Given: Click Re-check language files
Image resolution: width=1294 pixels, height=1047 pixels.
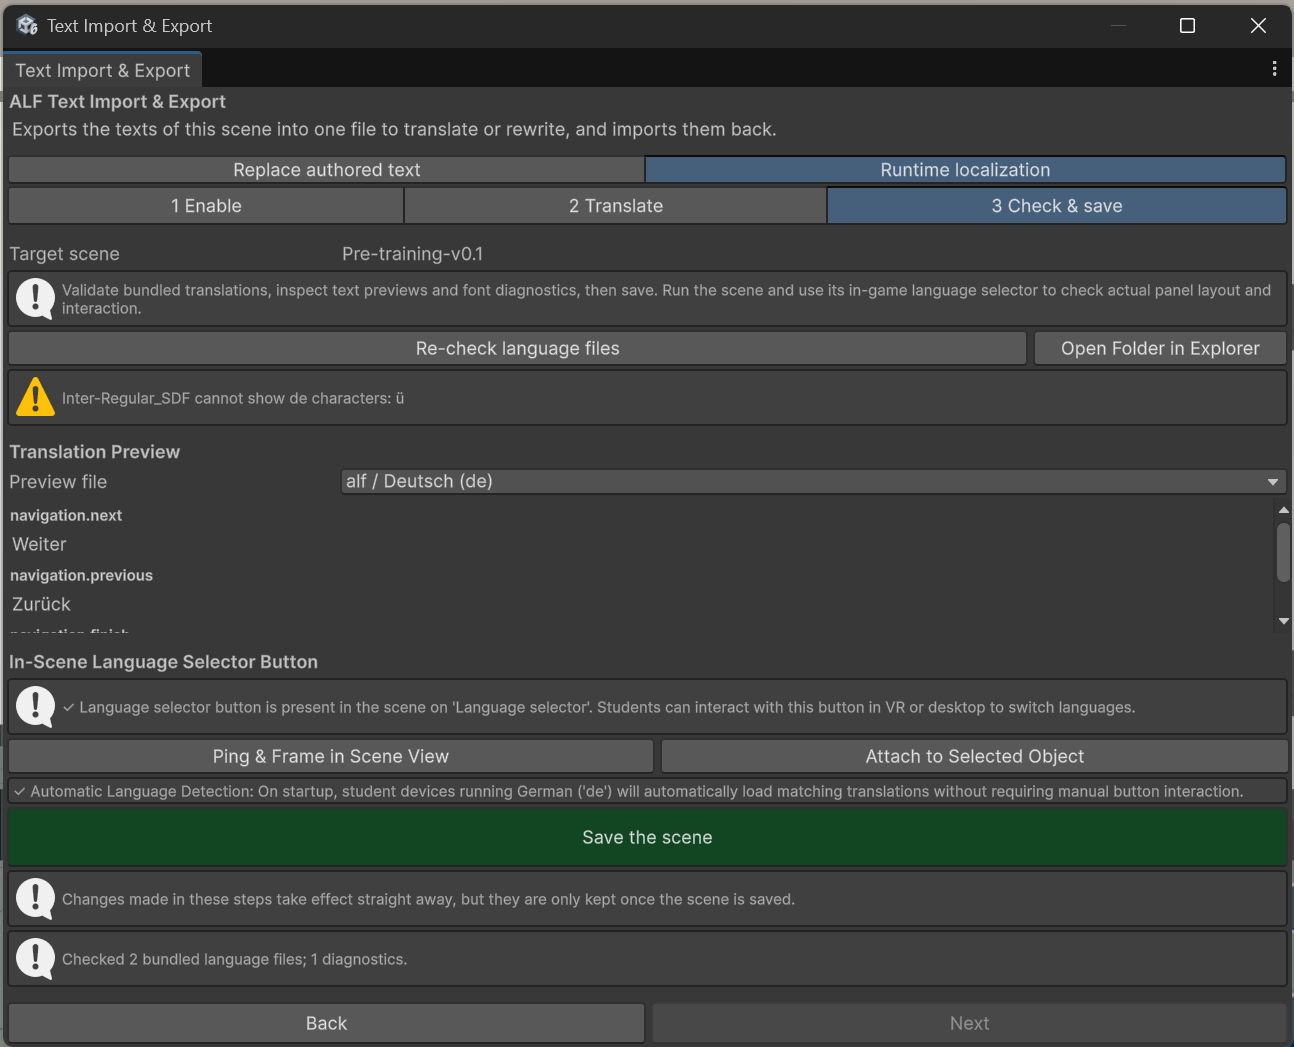Looking at the screenshot, I should click(517, 348).
